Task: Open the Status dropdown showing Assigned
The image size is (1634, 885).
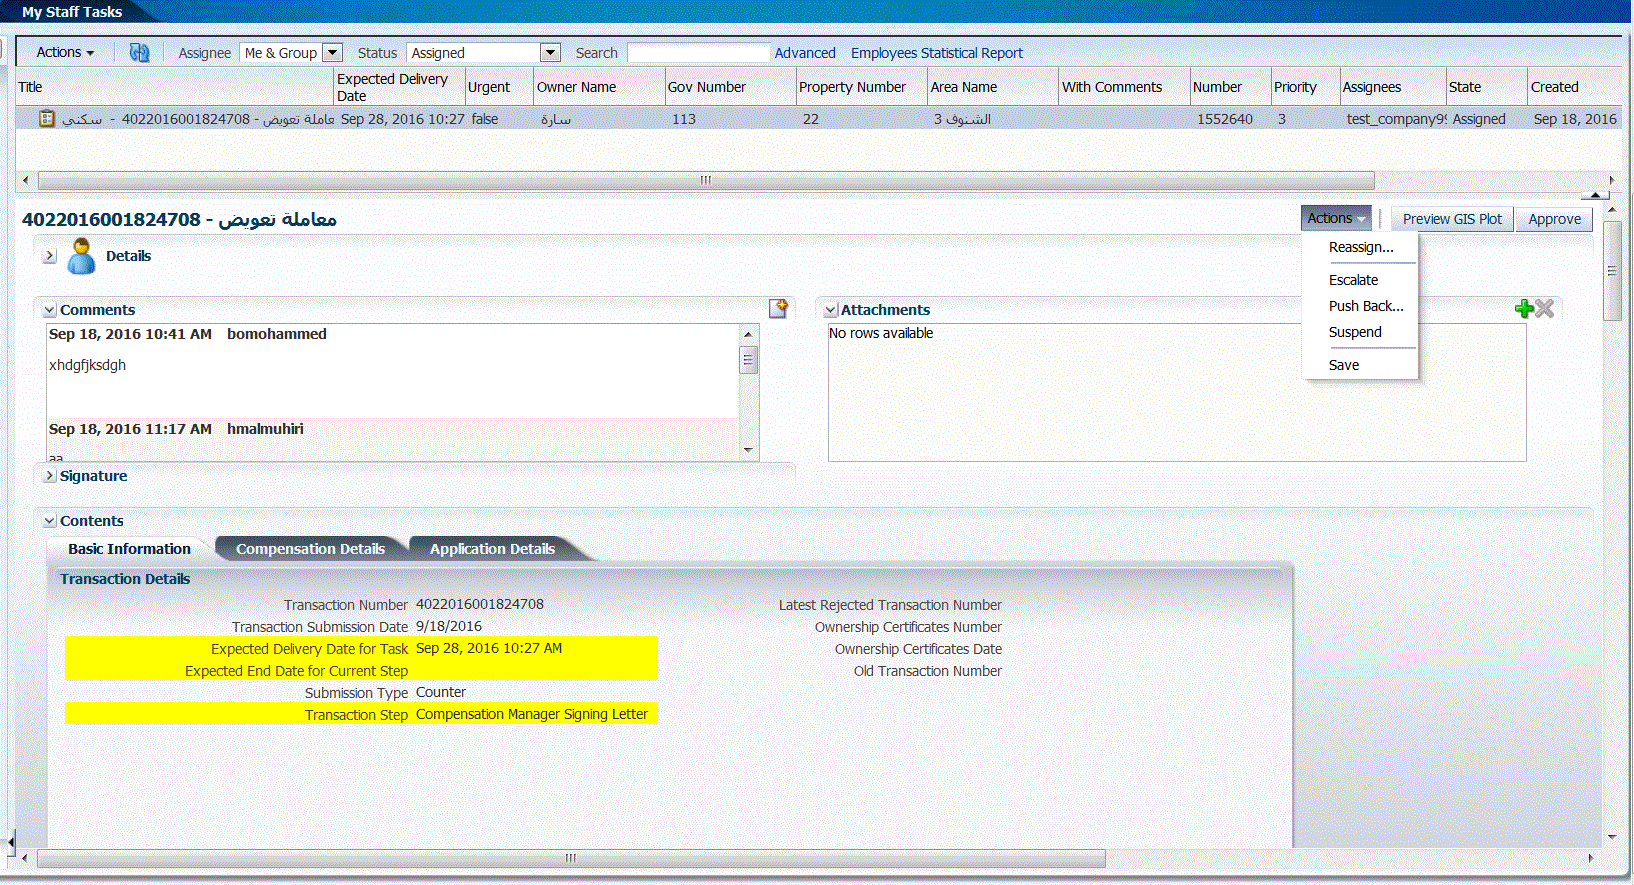Action: click(549, 53)
